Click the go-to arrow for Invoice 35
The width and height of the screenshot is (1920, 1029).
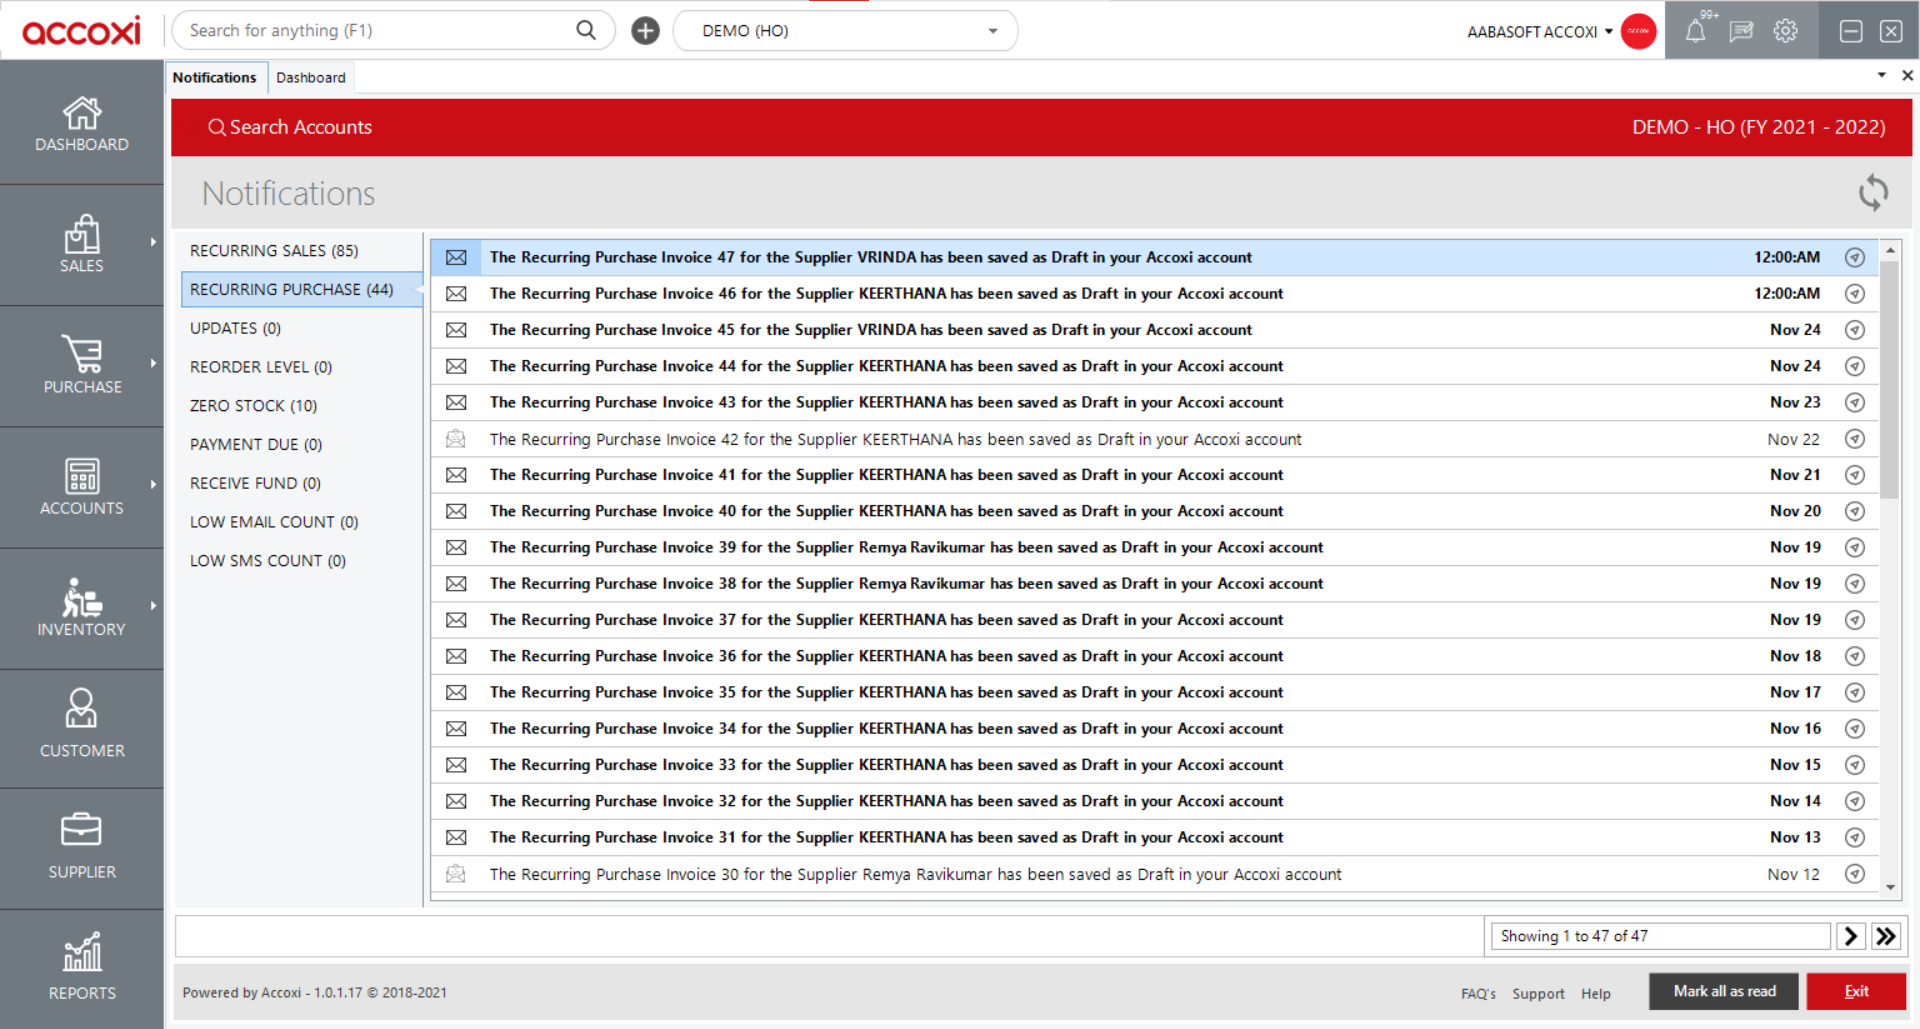tap(1855, 692)
